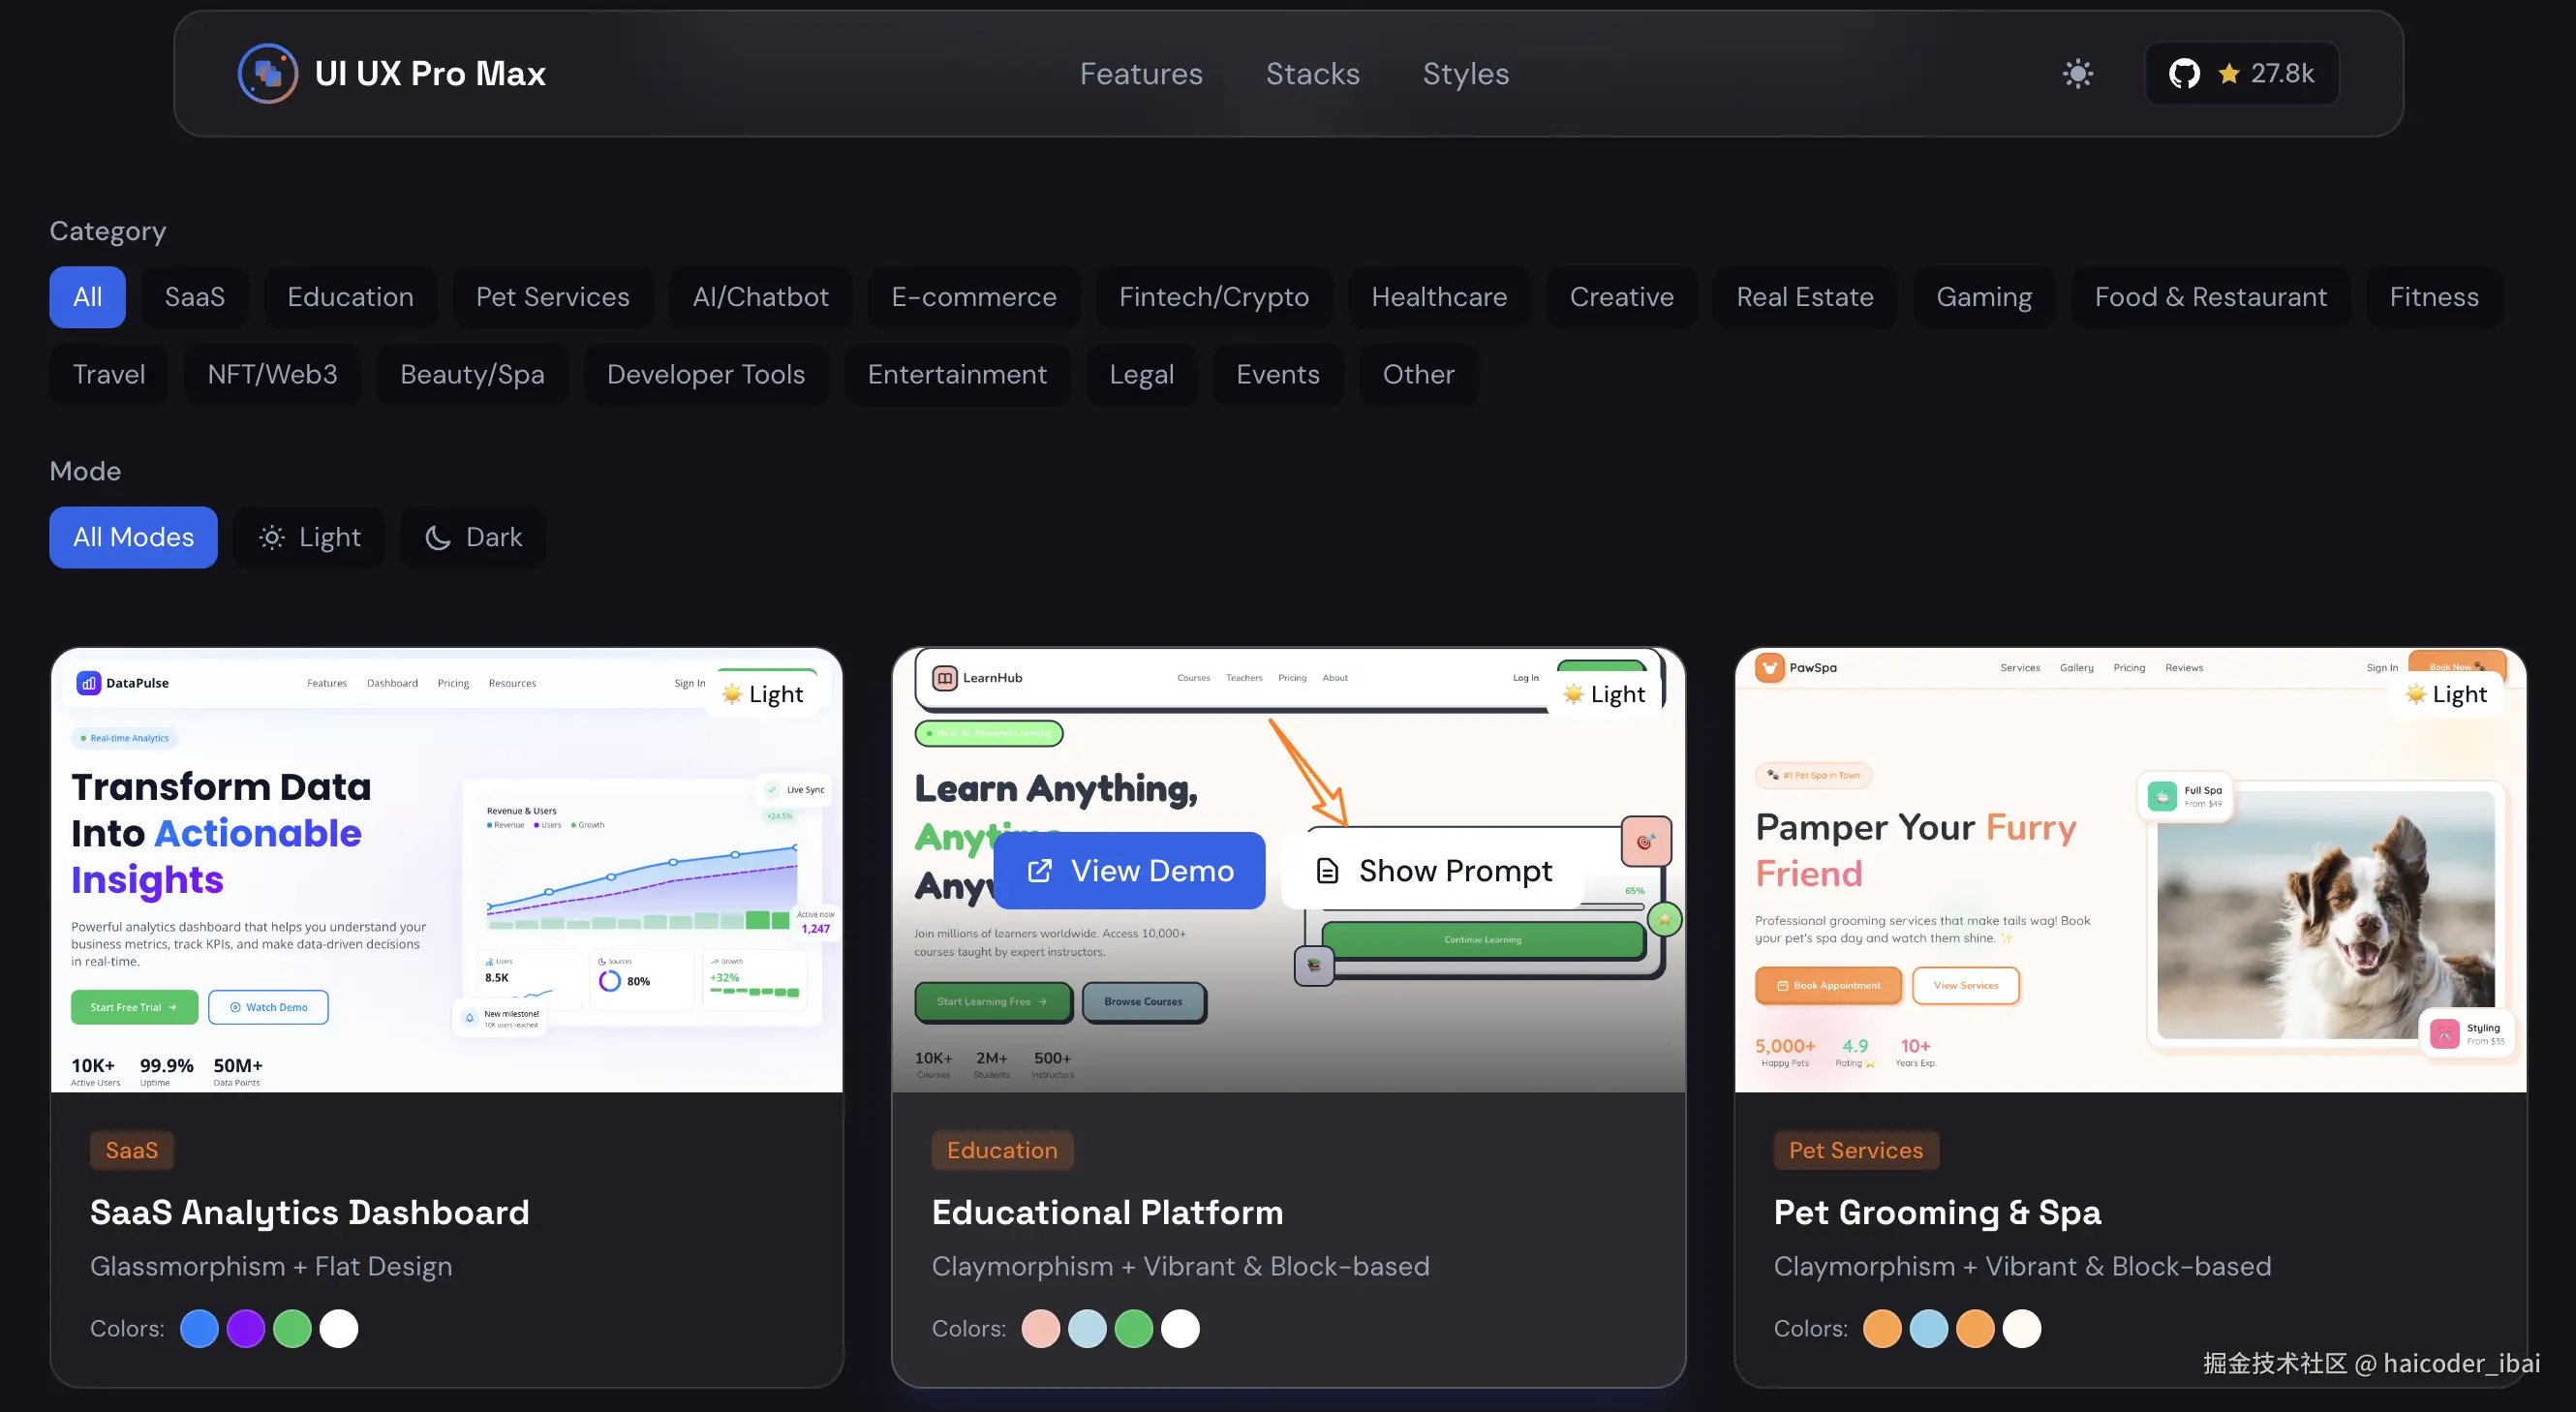The width and height of the screenshot is (2576, 1412).
Task: Select the Fintech/Crypto category
Action: (1213, 297)
